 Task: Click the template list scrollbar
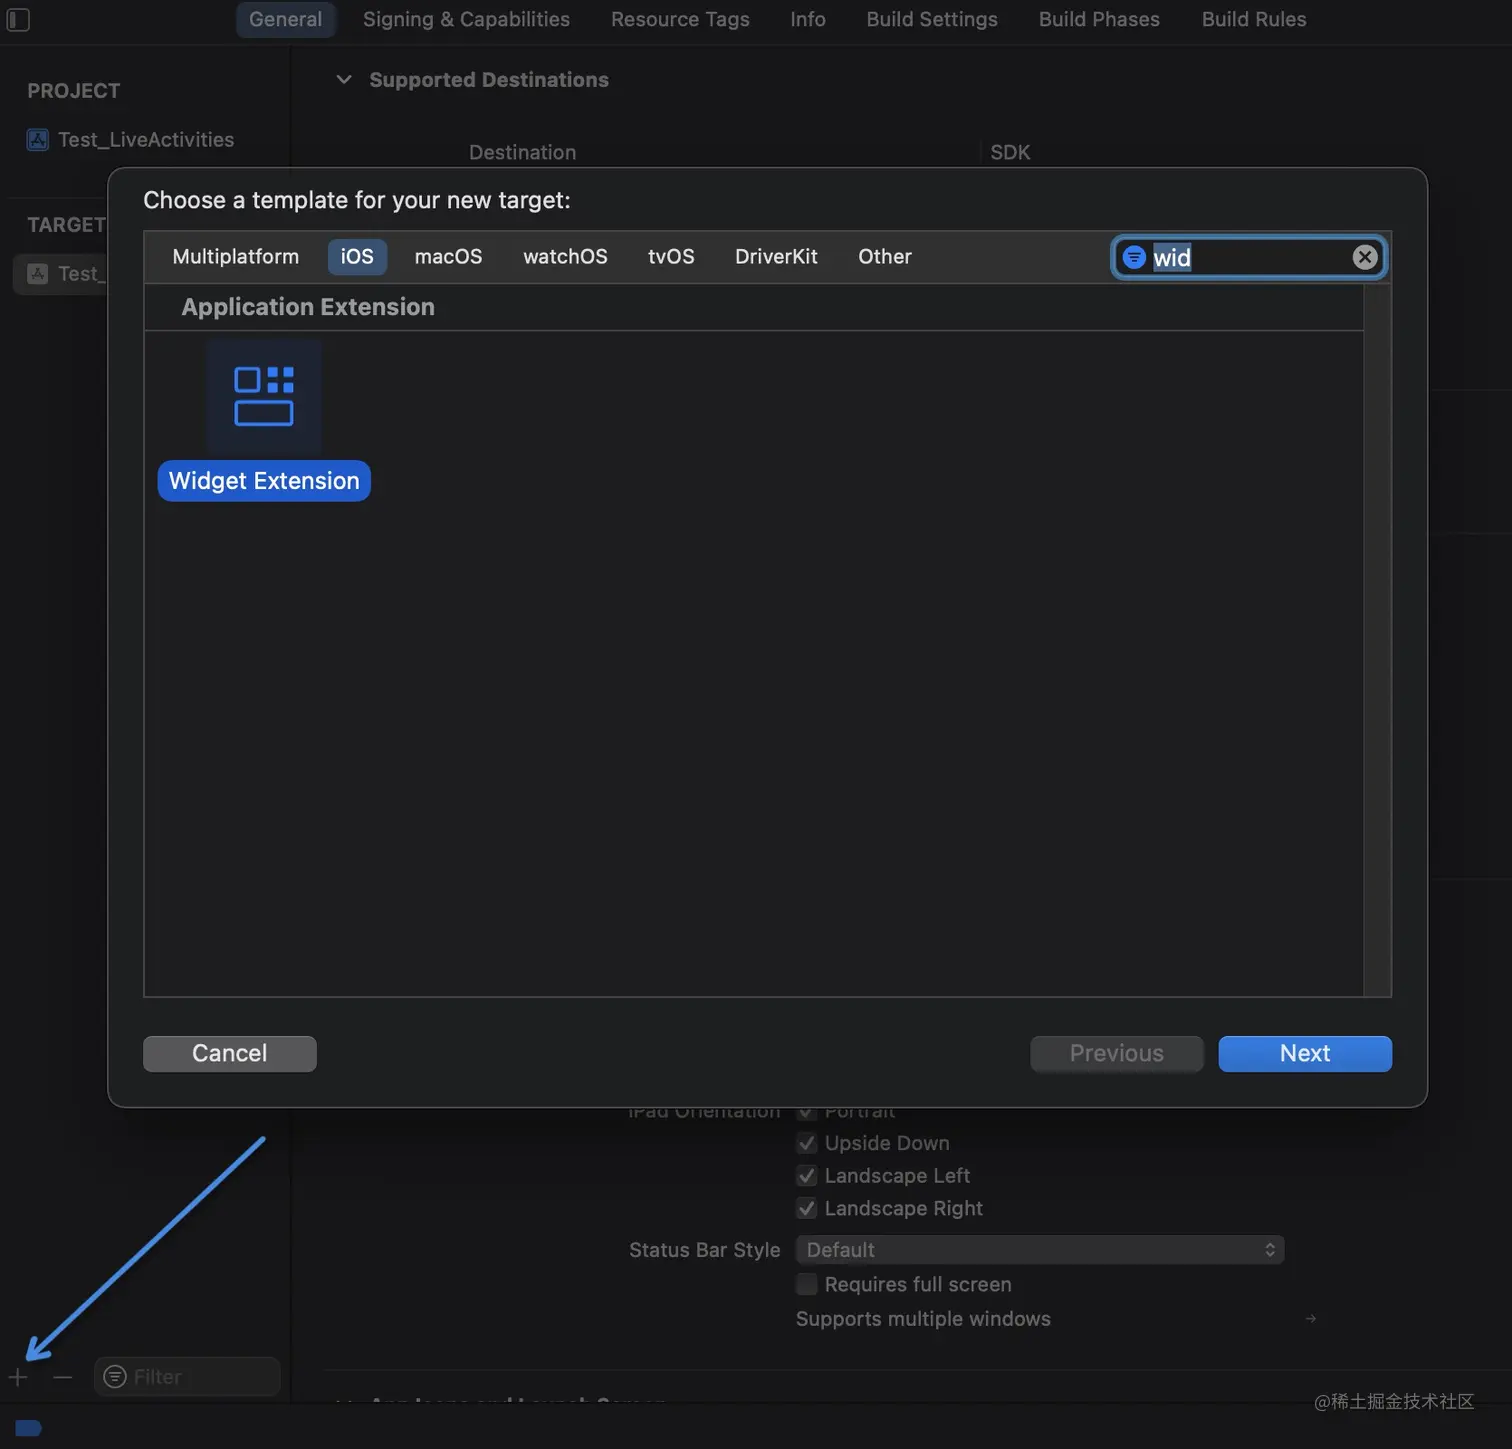tap(1378, 640)
